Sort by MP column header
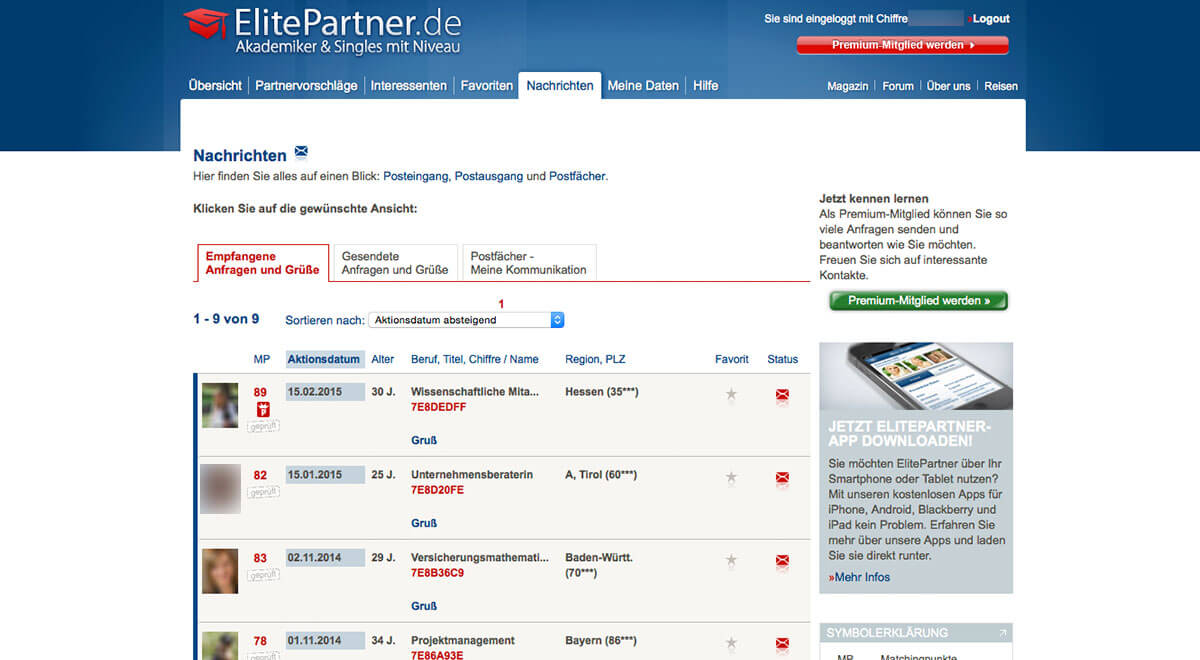This screenshot has width=1200, height=660. [x=262, y=359]
